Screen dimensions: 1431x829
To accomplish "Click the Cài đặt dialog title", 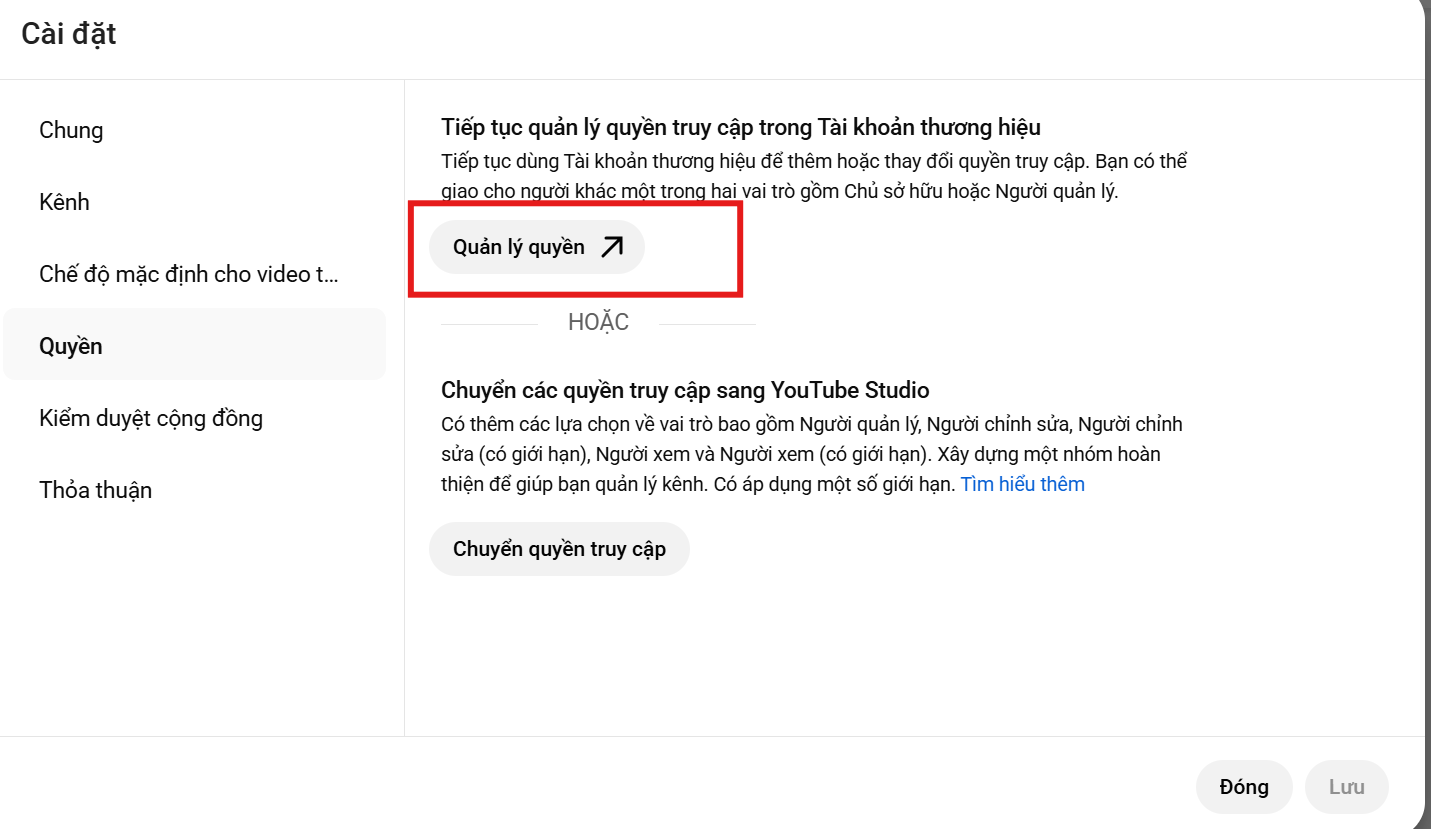I will [67, 33].
